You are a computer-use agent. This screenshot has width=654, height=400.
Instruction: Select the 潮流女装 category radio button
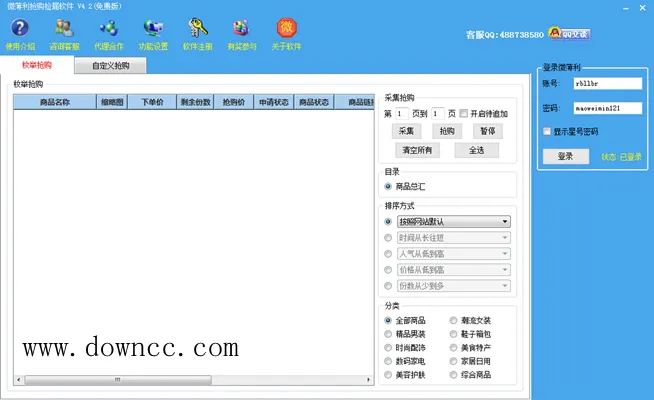(x=453, y=320)
